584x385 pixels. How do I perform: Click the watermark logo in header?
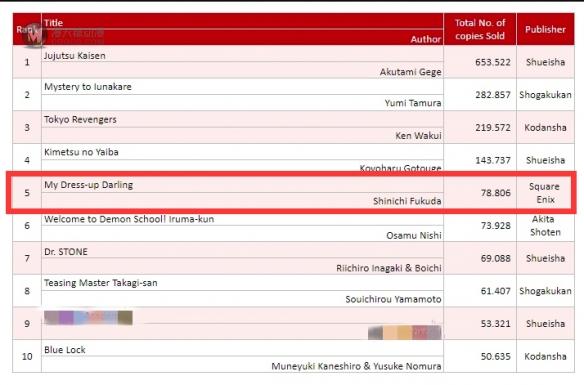click(x=34, y=35)
